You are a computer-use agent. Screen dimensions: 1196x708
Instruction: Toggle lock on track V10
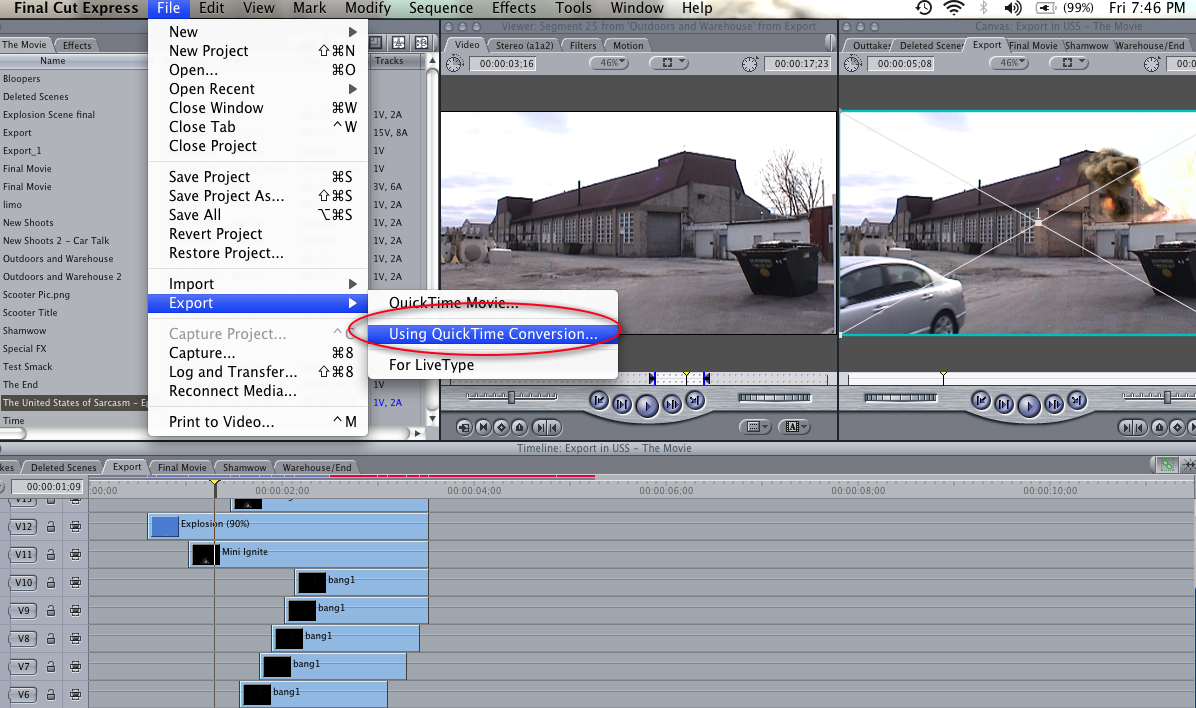[51, 583]
